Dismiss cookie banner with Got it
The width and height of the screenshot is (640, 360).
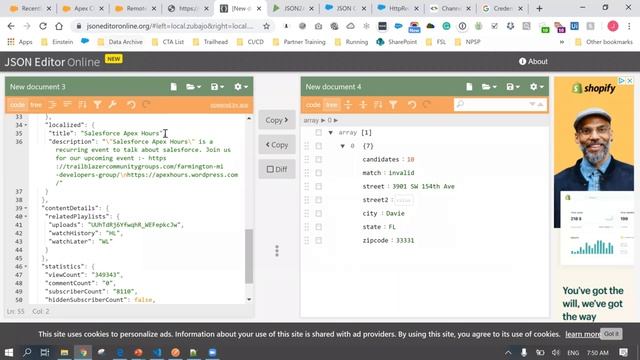click(x=611, y=333)
